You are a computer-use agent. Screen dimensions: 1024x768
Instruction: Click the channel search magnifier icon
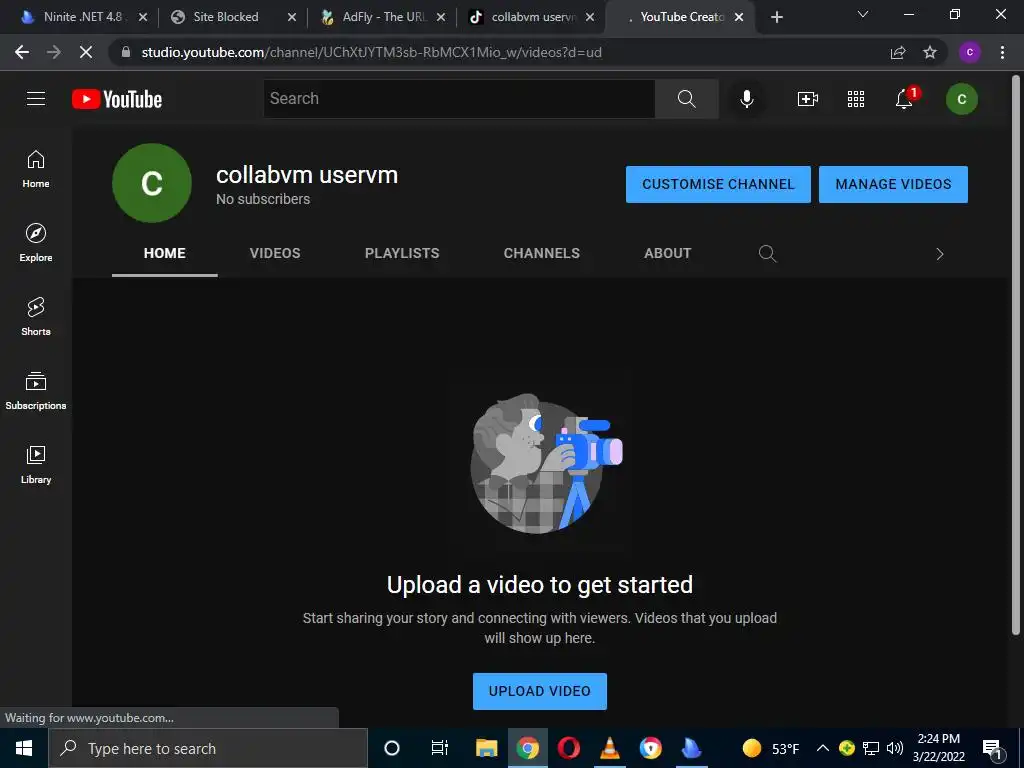pos(767,253)
